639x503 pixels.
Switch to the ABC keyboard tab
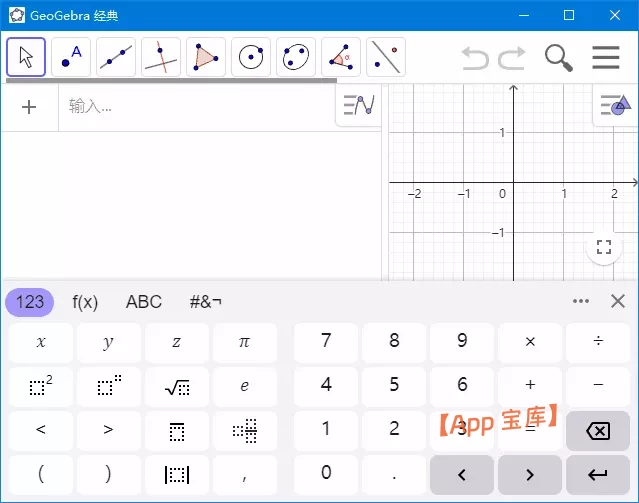pos(143,301)
